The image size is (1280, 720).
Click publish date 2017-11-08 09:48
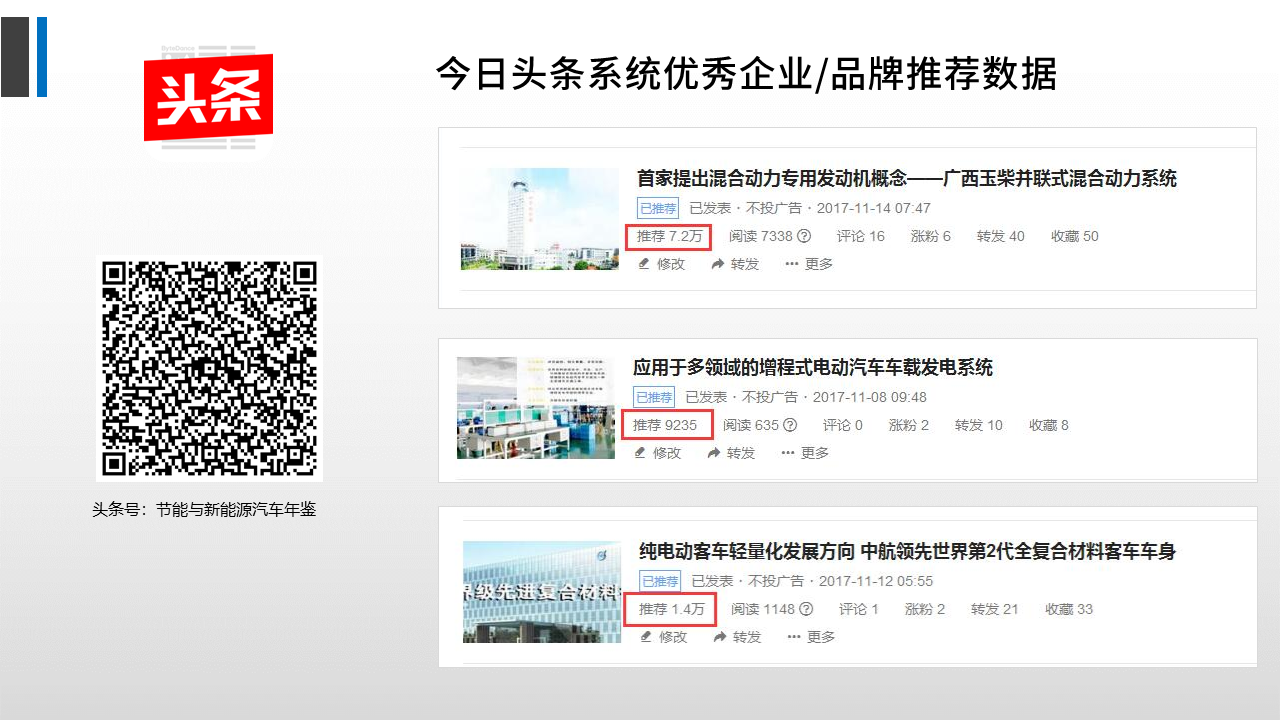point(870,397)
